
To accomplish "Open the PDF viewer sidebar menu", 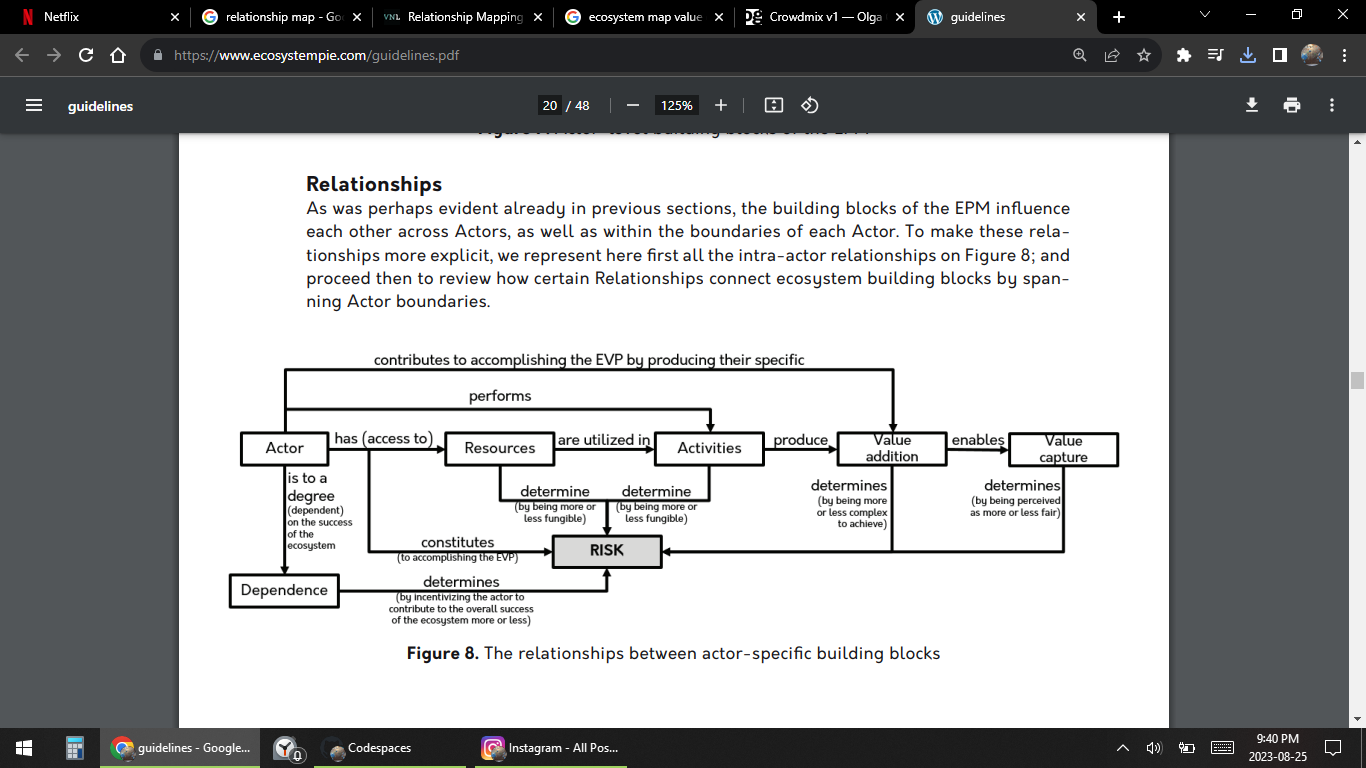I will click(34, 105).
